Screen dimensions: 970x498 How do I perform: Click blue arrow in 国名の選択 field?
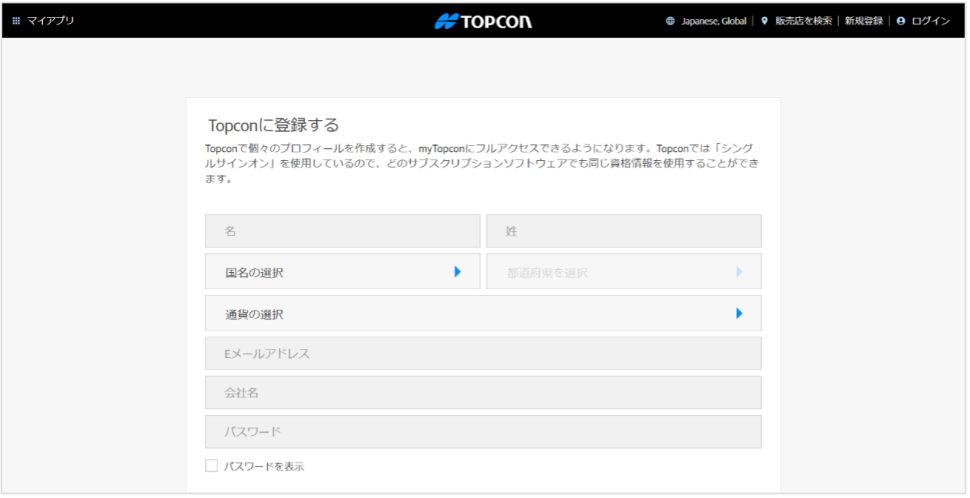(x=457, y=271)
